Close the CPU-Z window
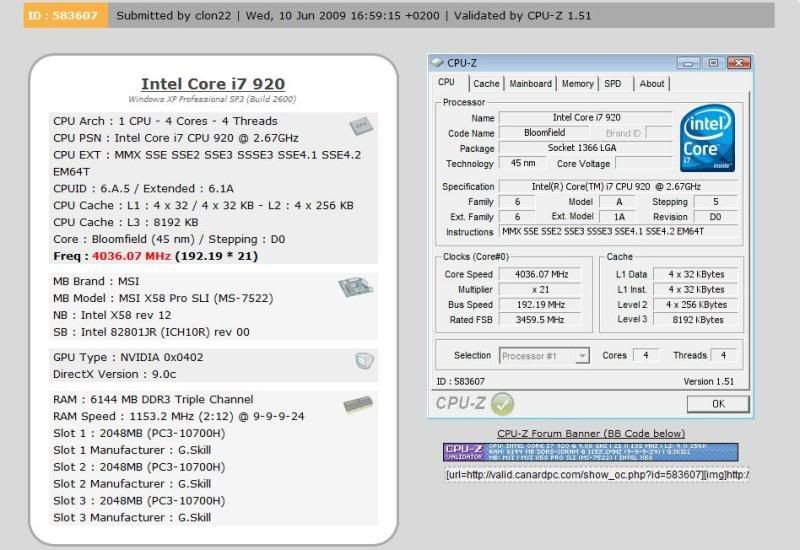Screen dimensions: 800x550 (x=739, y=63)
